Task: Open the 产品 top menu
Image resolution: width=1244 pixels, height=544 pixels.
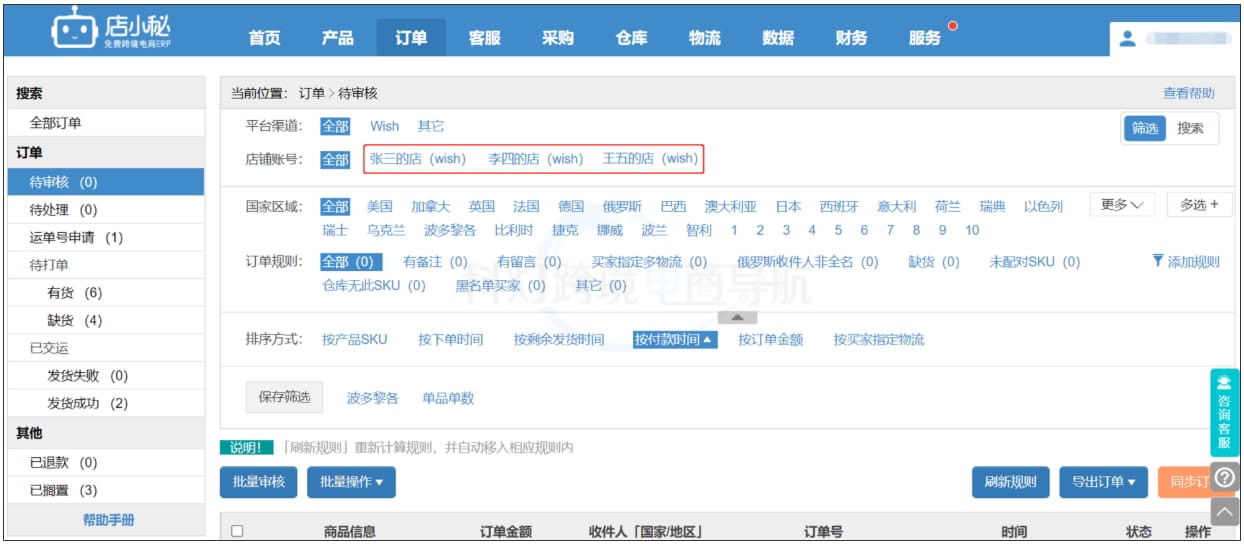Action: [338, 38]
